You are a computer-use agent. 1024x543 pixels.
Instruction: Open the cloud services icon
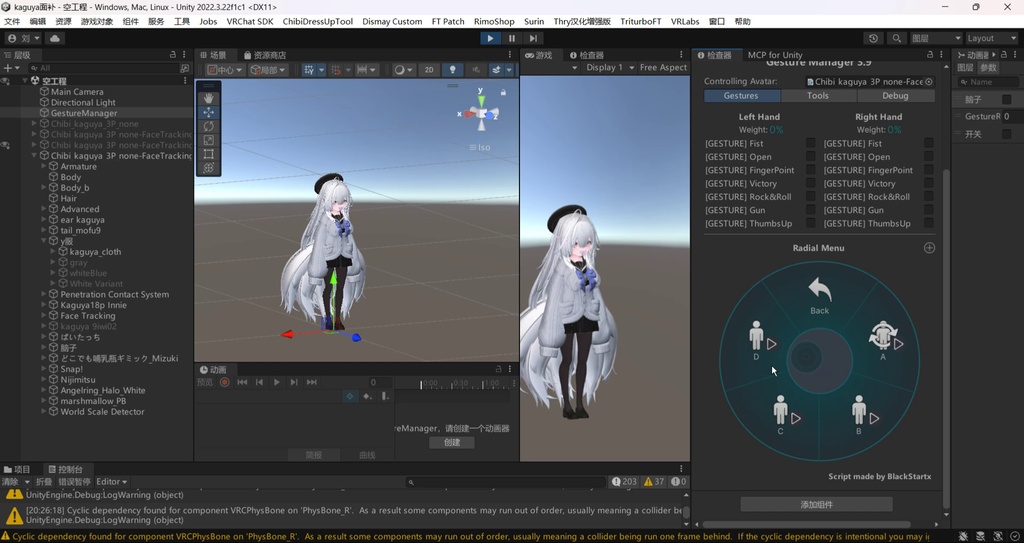click(x=55, y=39)
